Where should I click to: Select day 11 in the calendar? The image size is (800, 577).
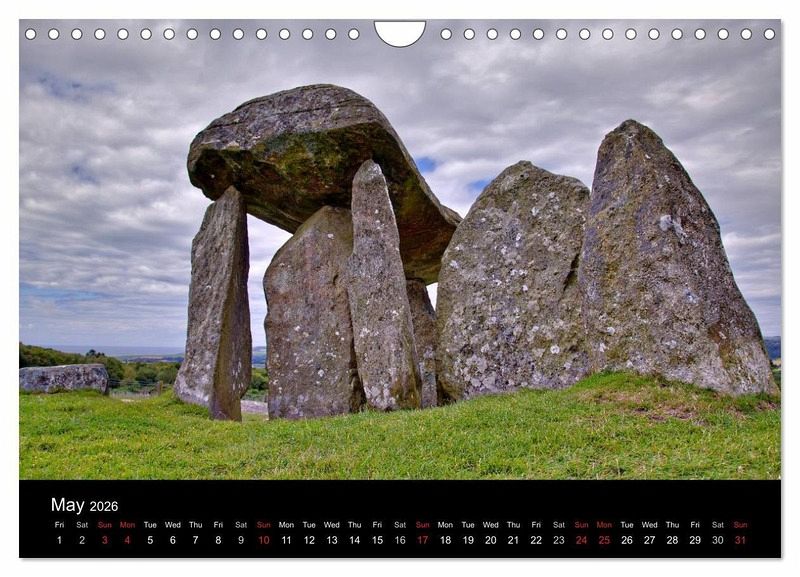pyautogui.click(x=286, y=540)
